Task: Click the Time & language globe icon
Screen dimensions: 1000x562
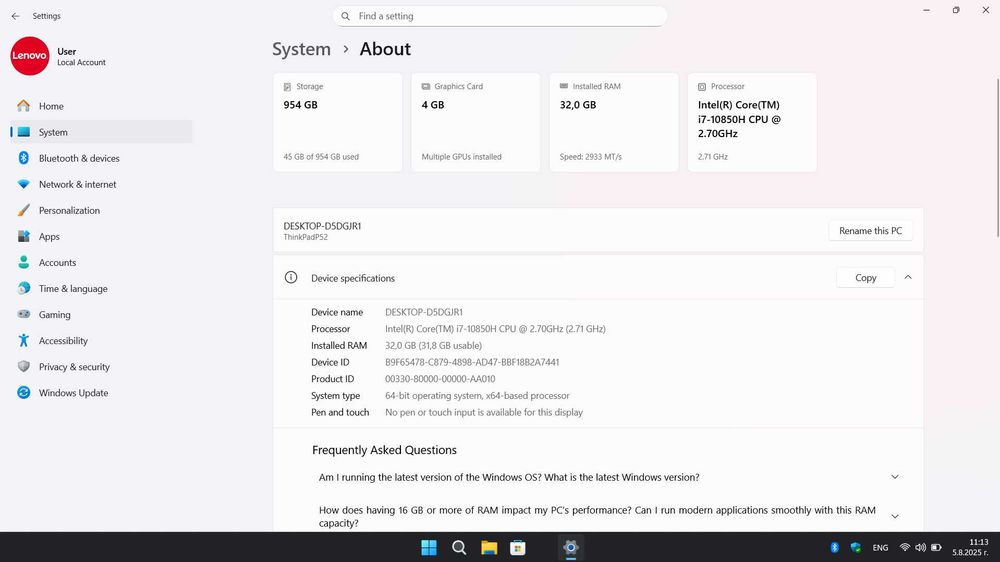Action: coord(24,288)
